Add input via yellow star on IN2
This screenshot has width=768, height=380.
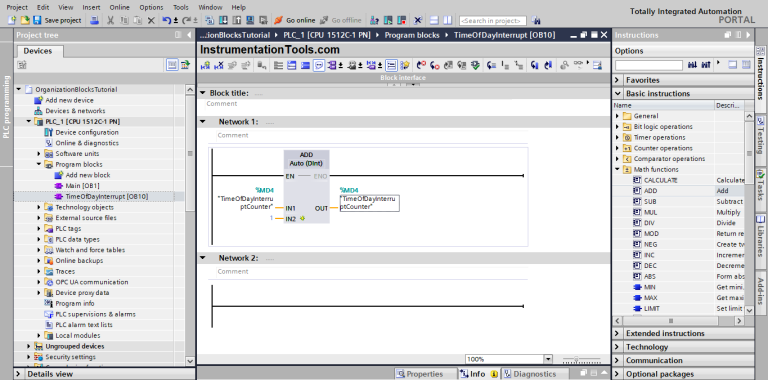pos(302,218)
